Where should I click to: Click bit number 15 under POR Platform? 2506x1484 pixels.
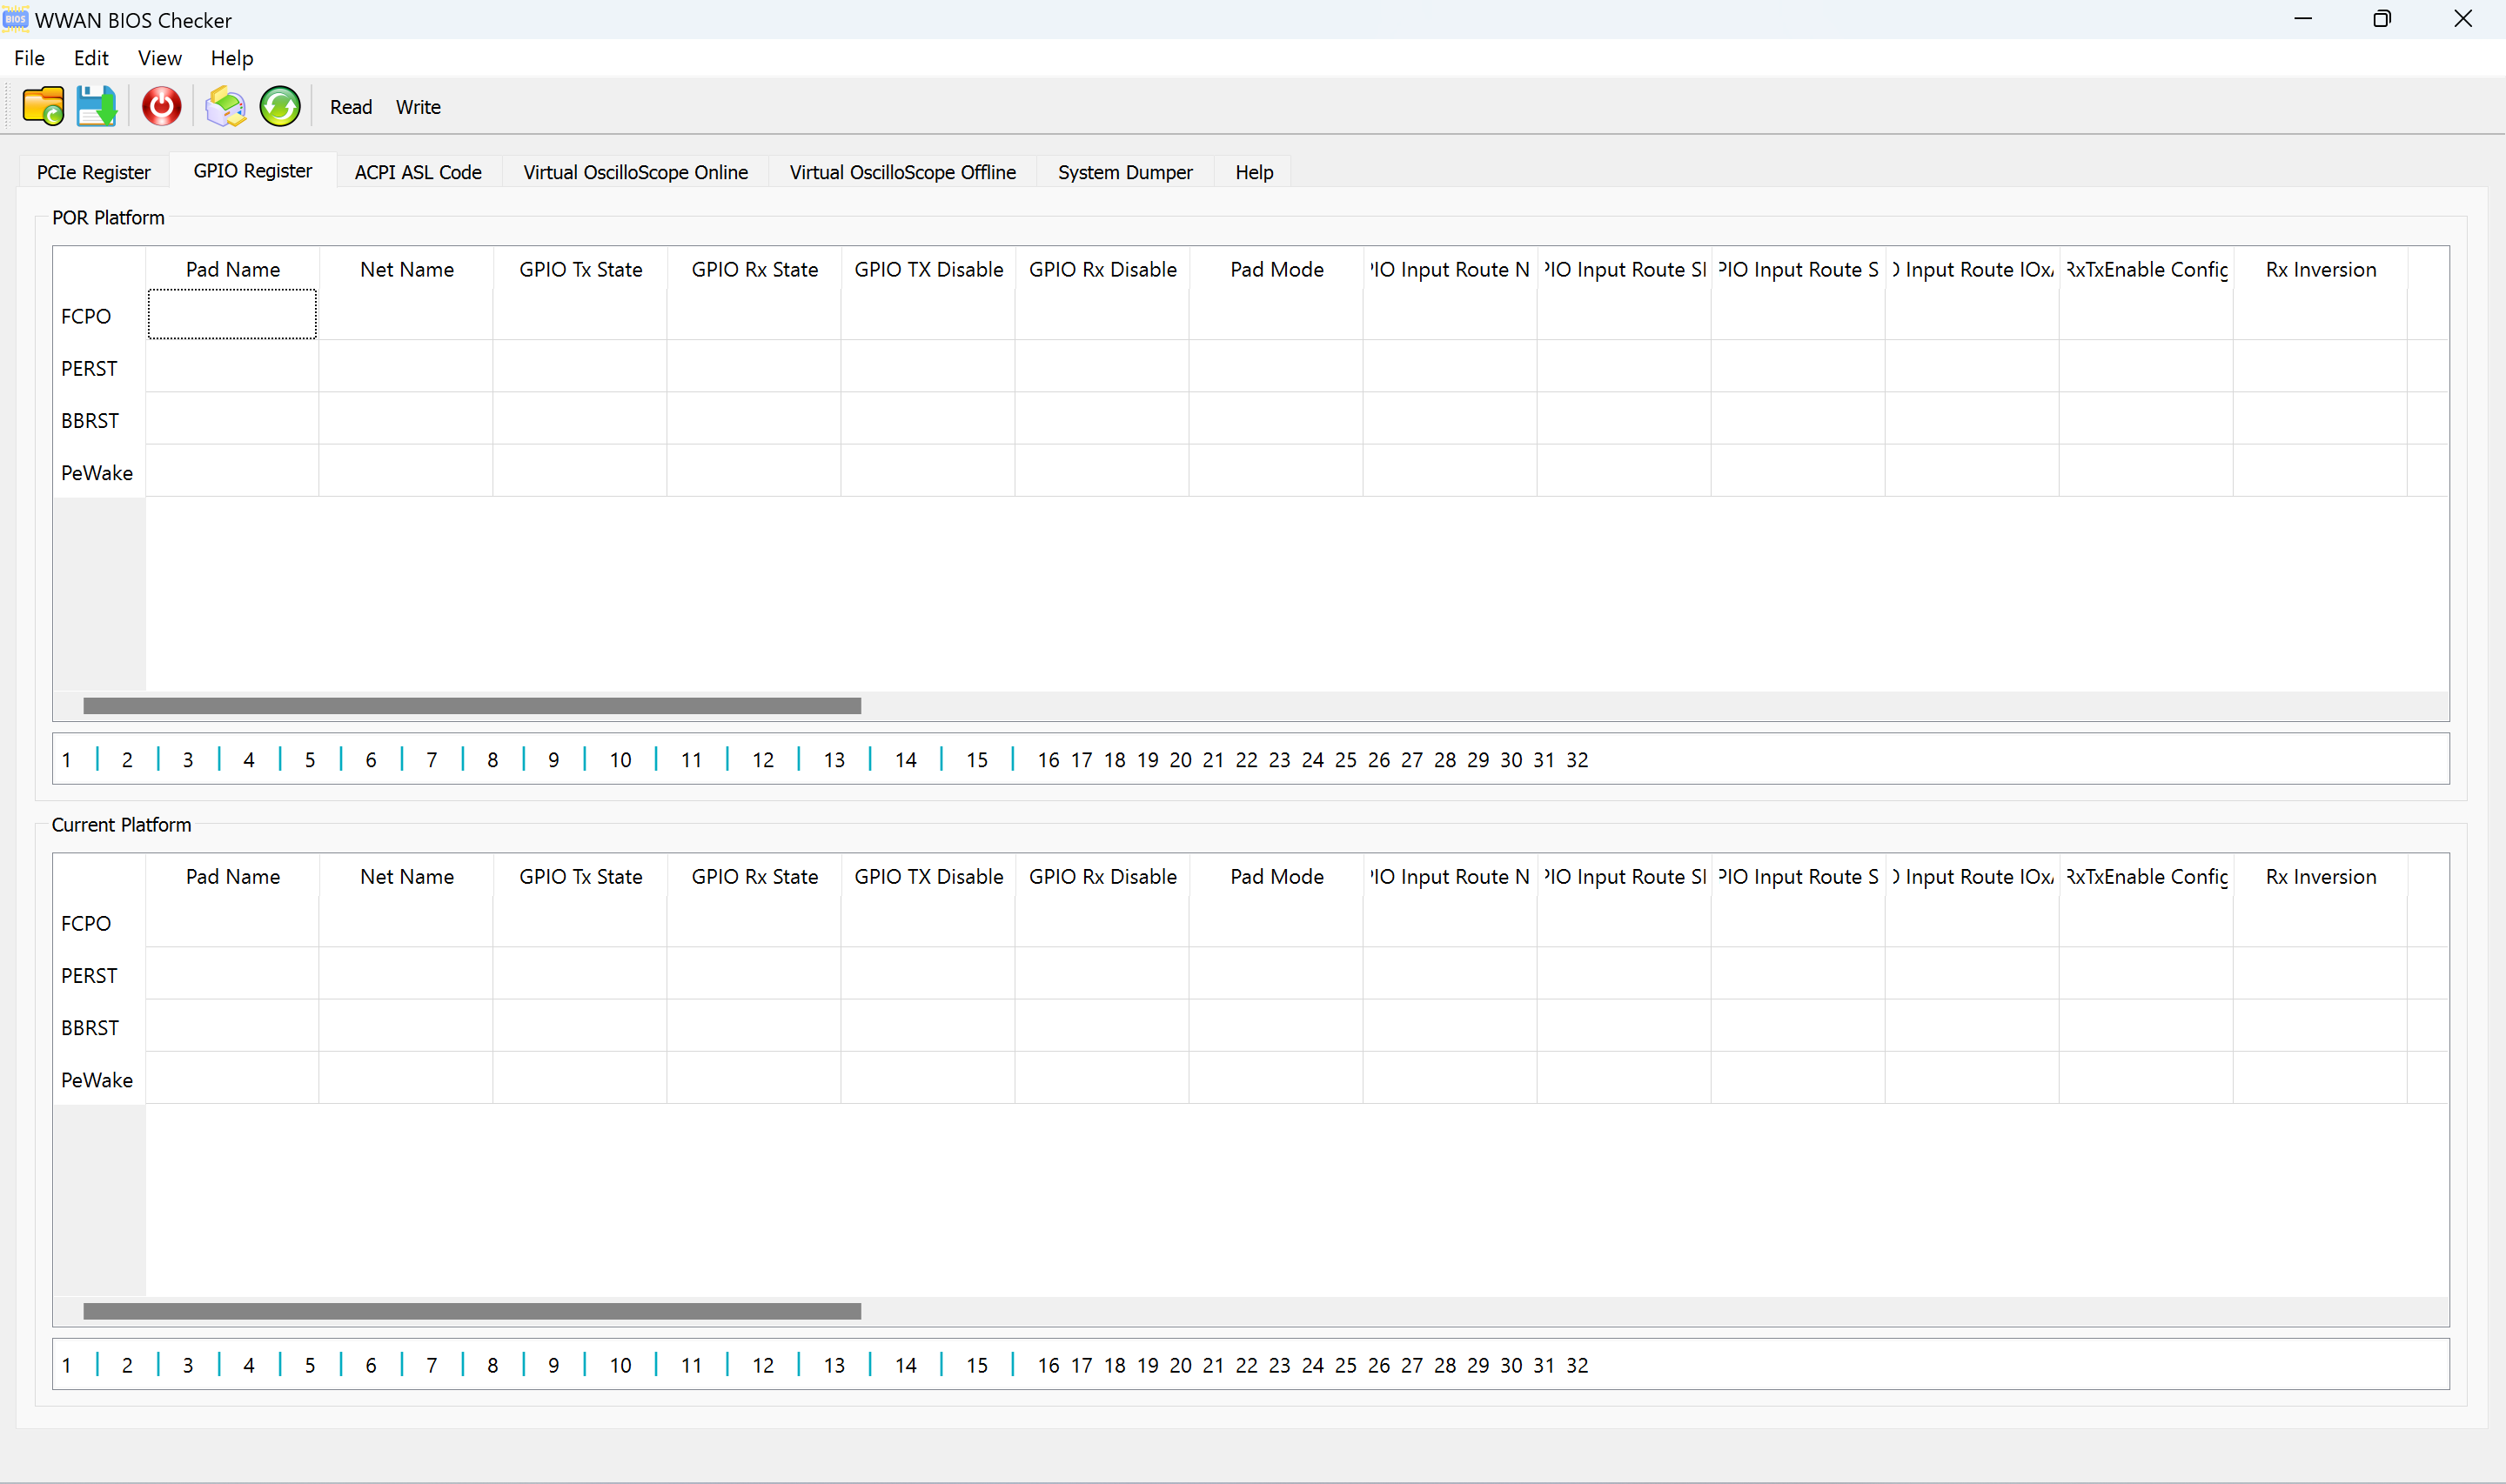tap(977, 759)
